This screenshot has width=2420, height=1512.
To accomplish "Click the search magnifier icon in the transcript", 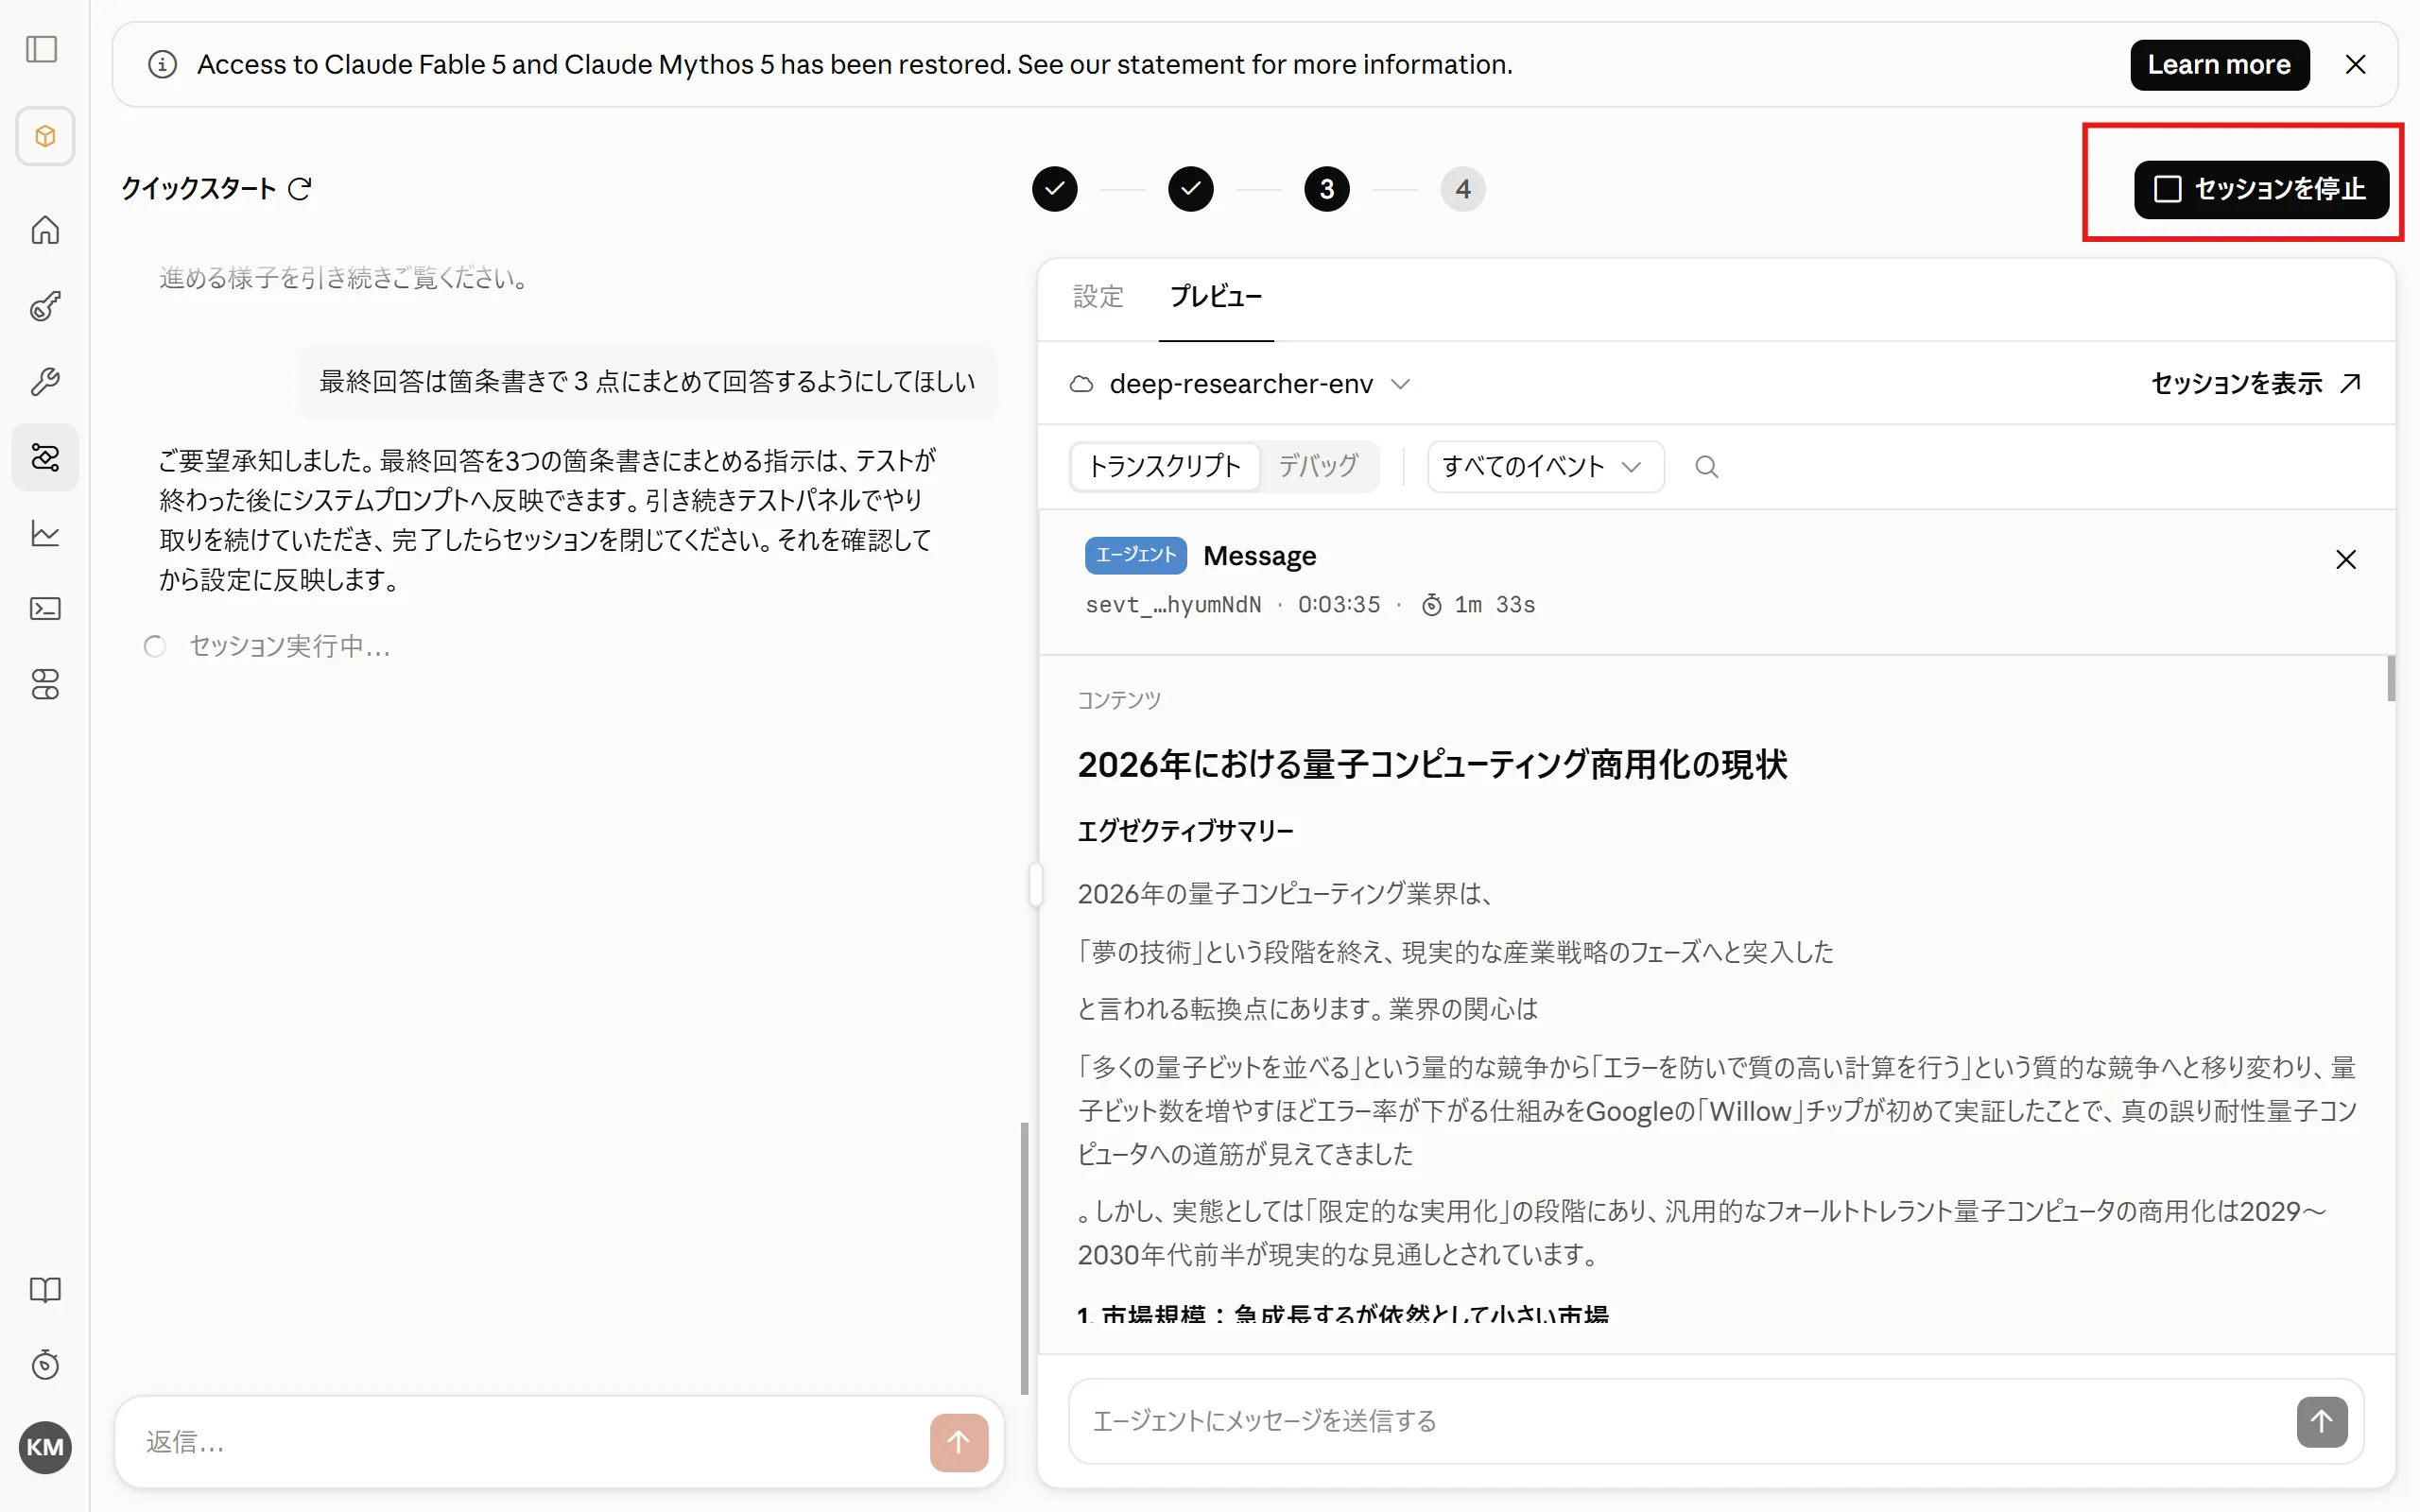I will pyautogui.click(x=1706, y=466).
